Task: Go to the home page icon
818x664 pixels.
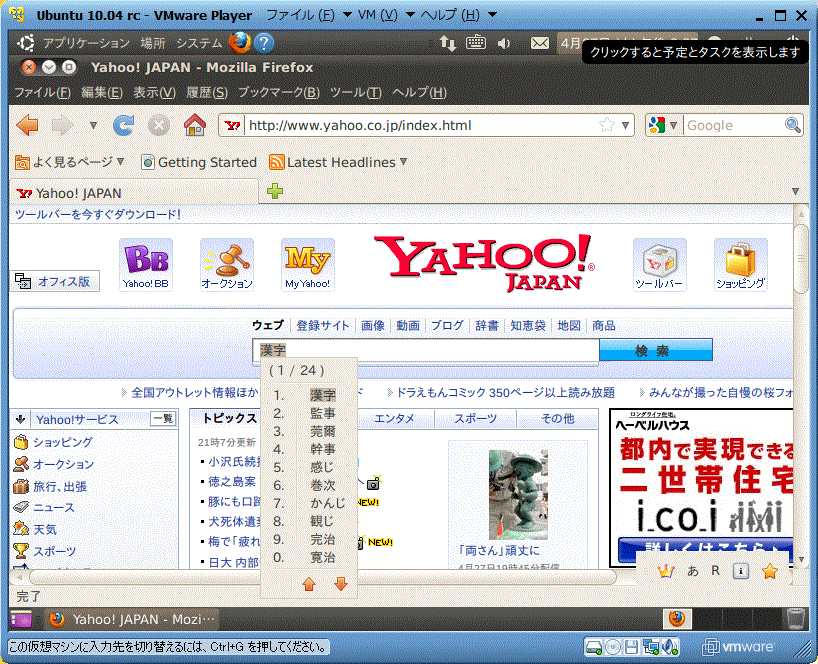Action: [x=195, y=125]
